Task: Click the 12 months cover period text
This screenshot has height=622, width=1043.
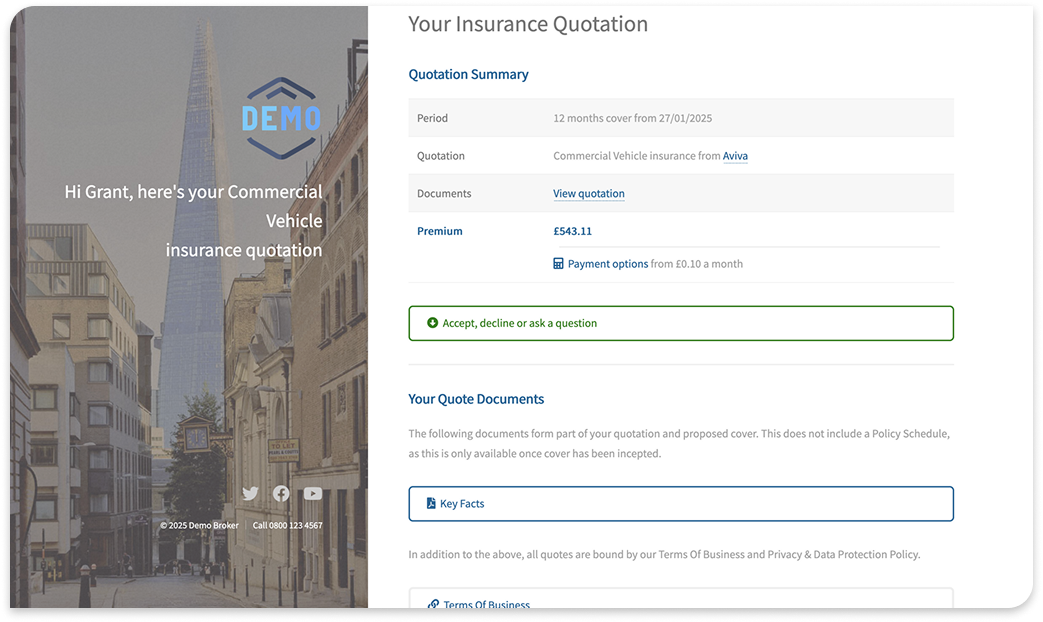Action: tap(632, 118)
